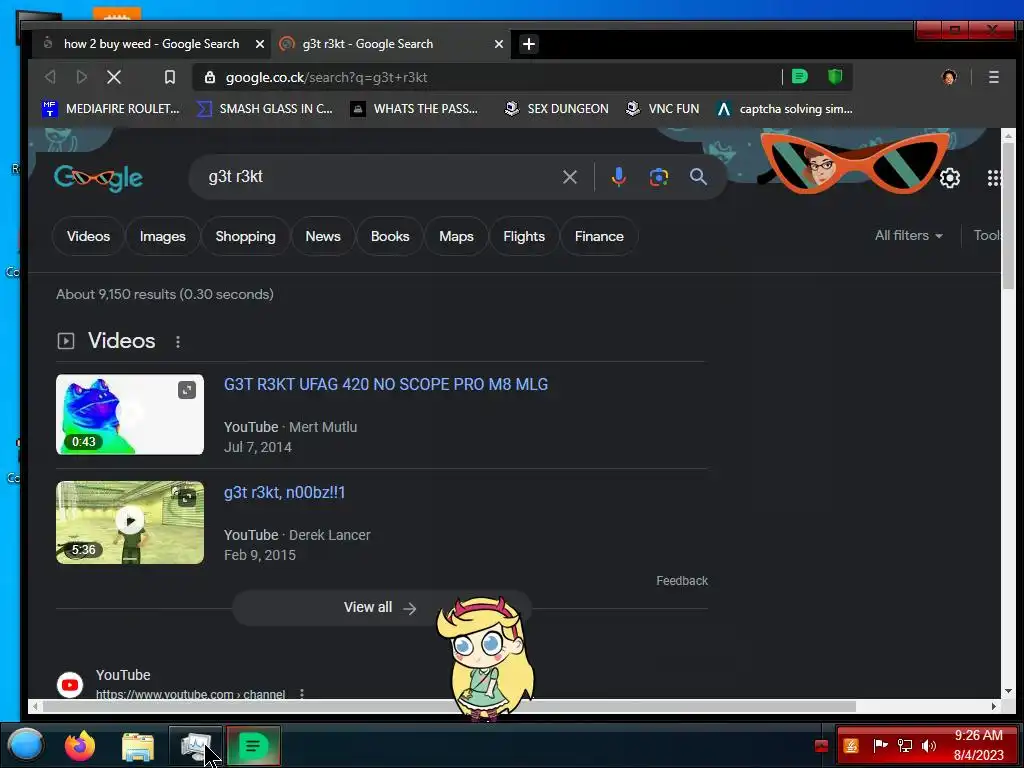The image size is (1024, 768).
Task: Open Google quick settings gear
Action: tap(950, 178)
